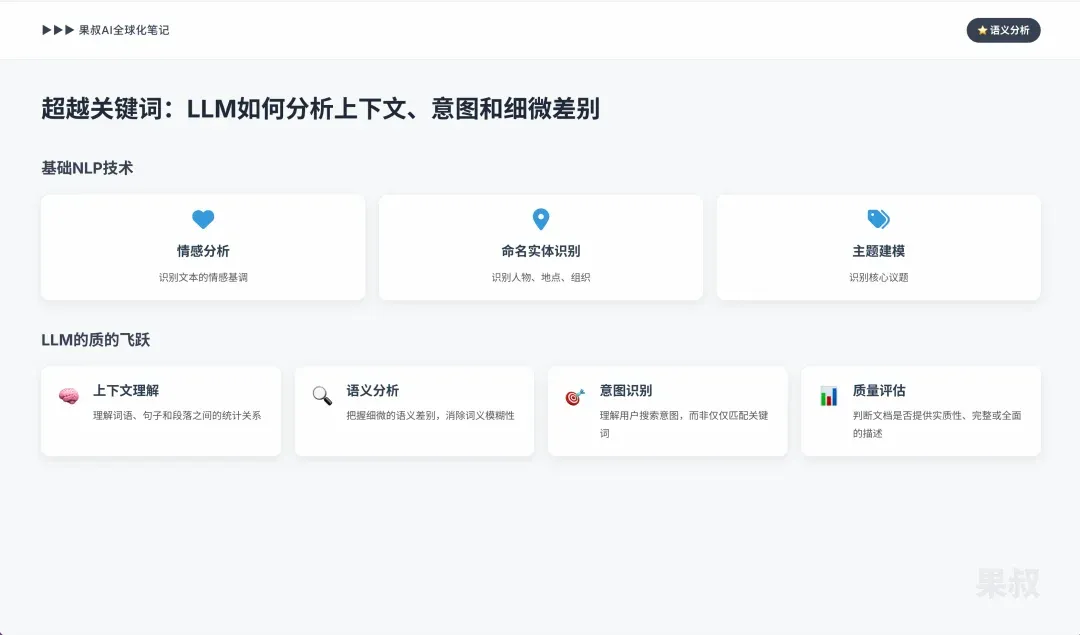Click the blue tags icon for 主题建模

(x=878, y=220)
